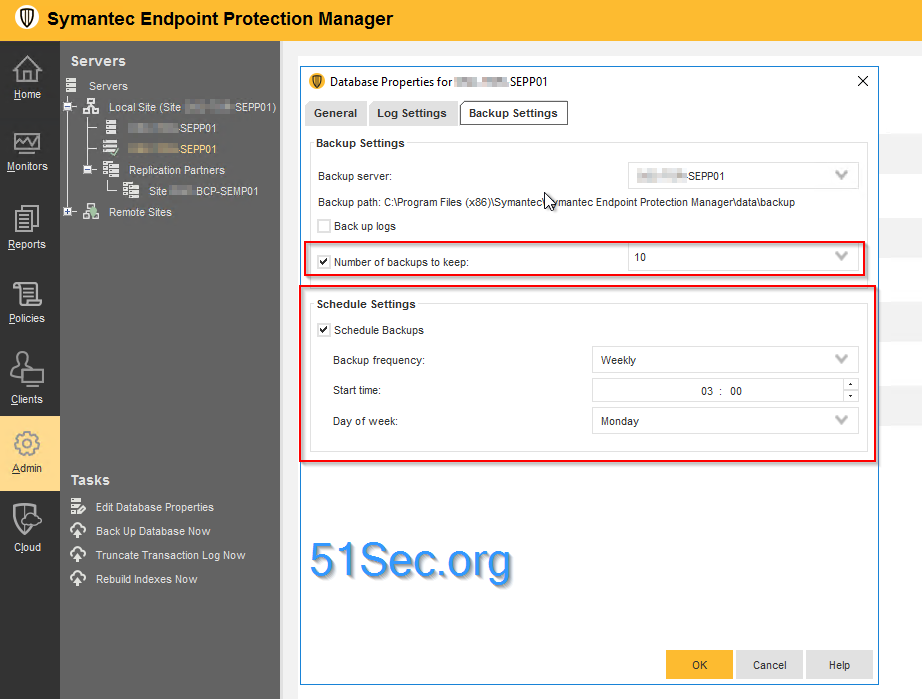The height and width of the screenshot is (699, 922).
Task: Open the Reports page icon
Action: [27, 219]
